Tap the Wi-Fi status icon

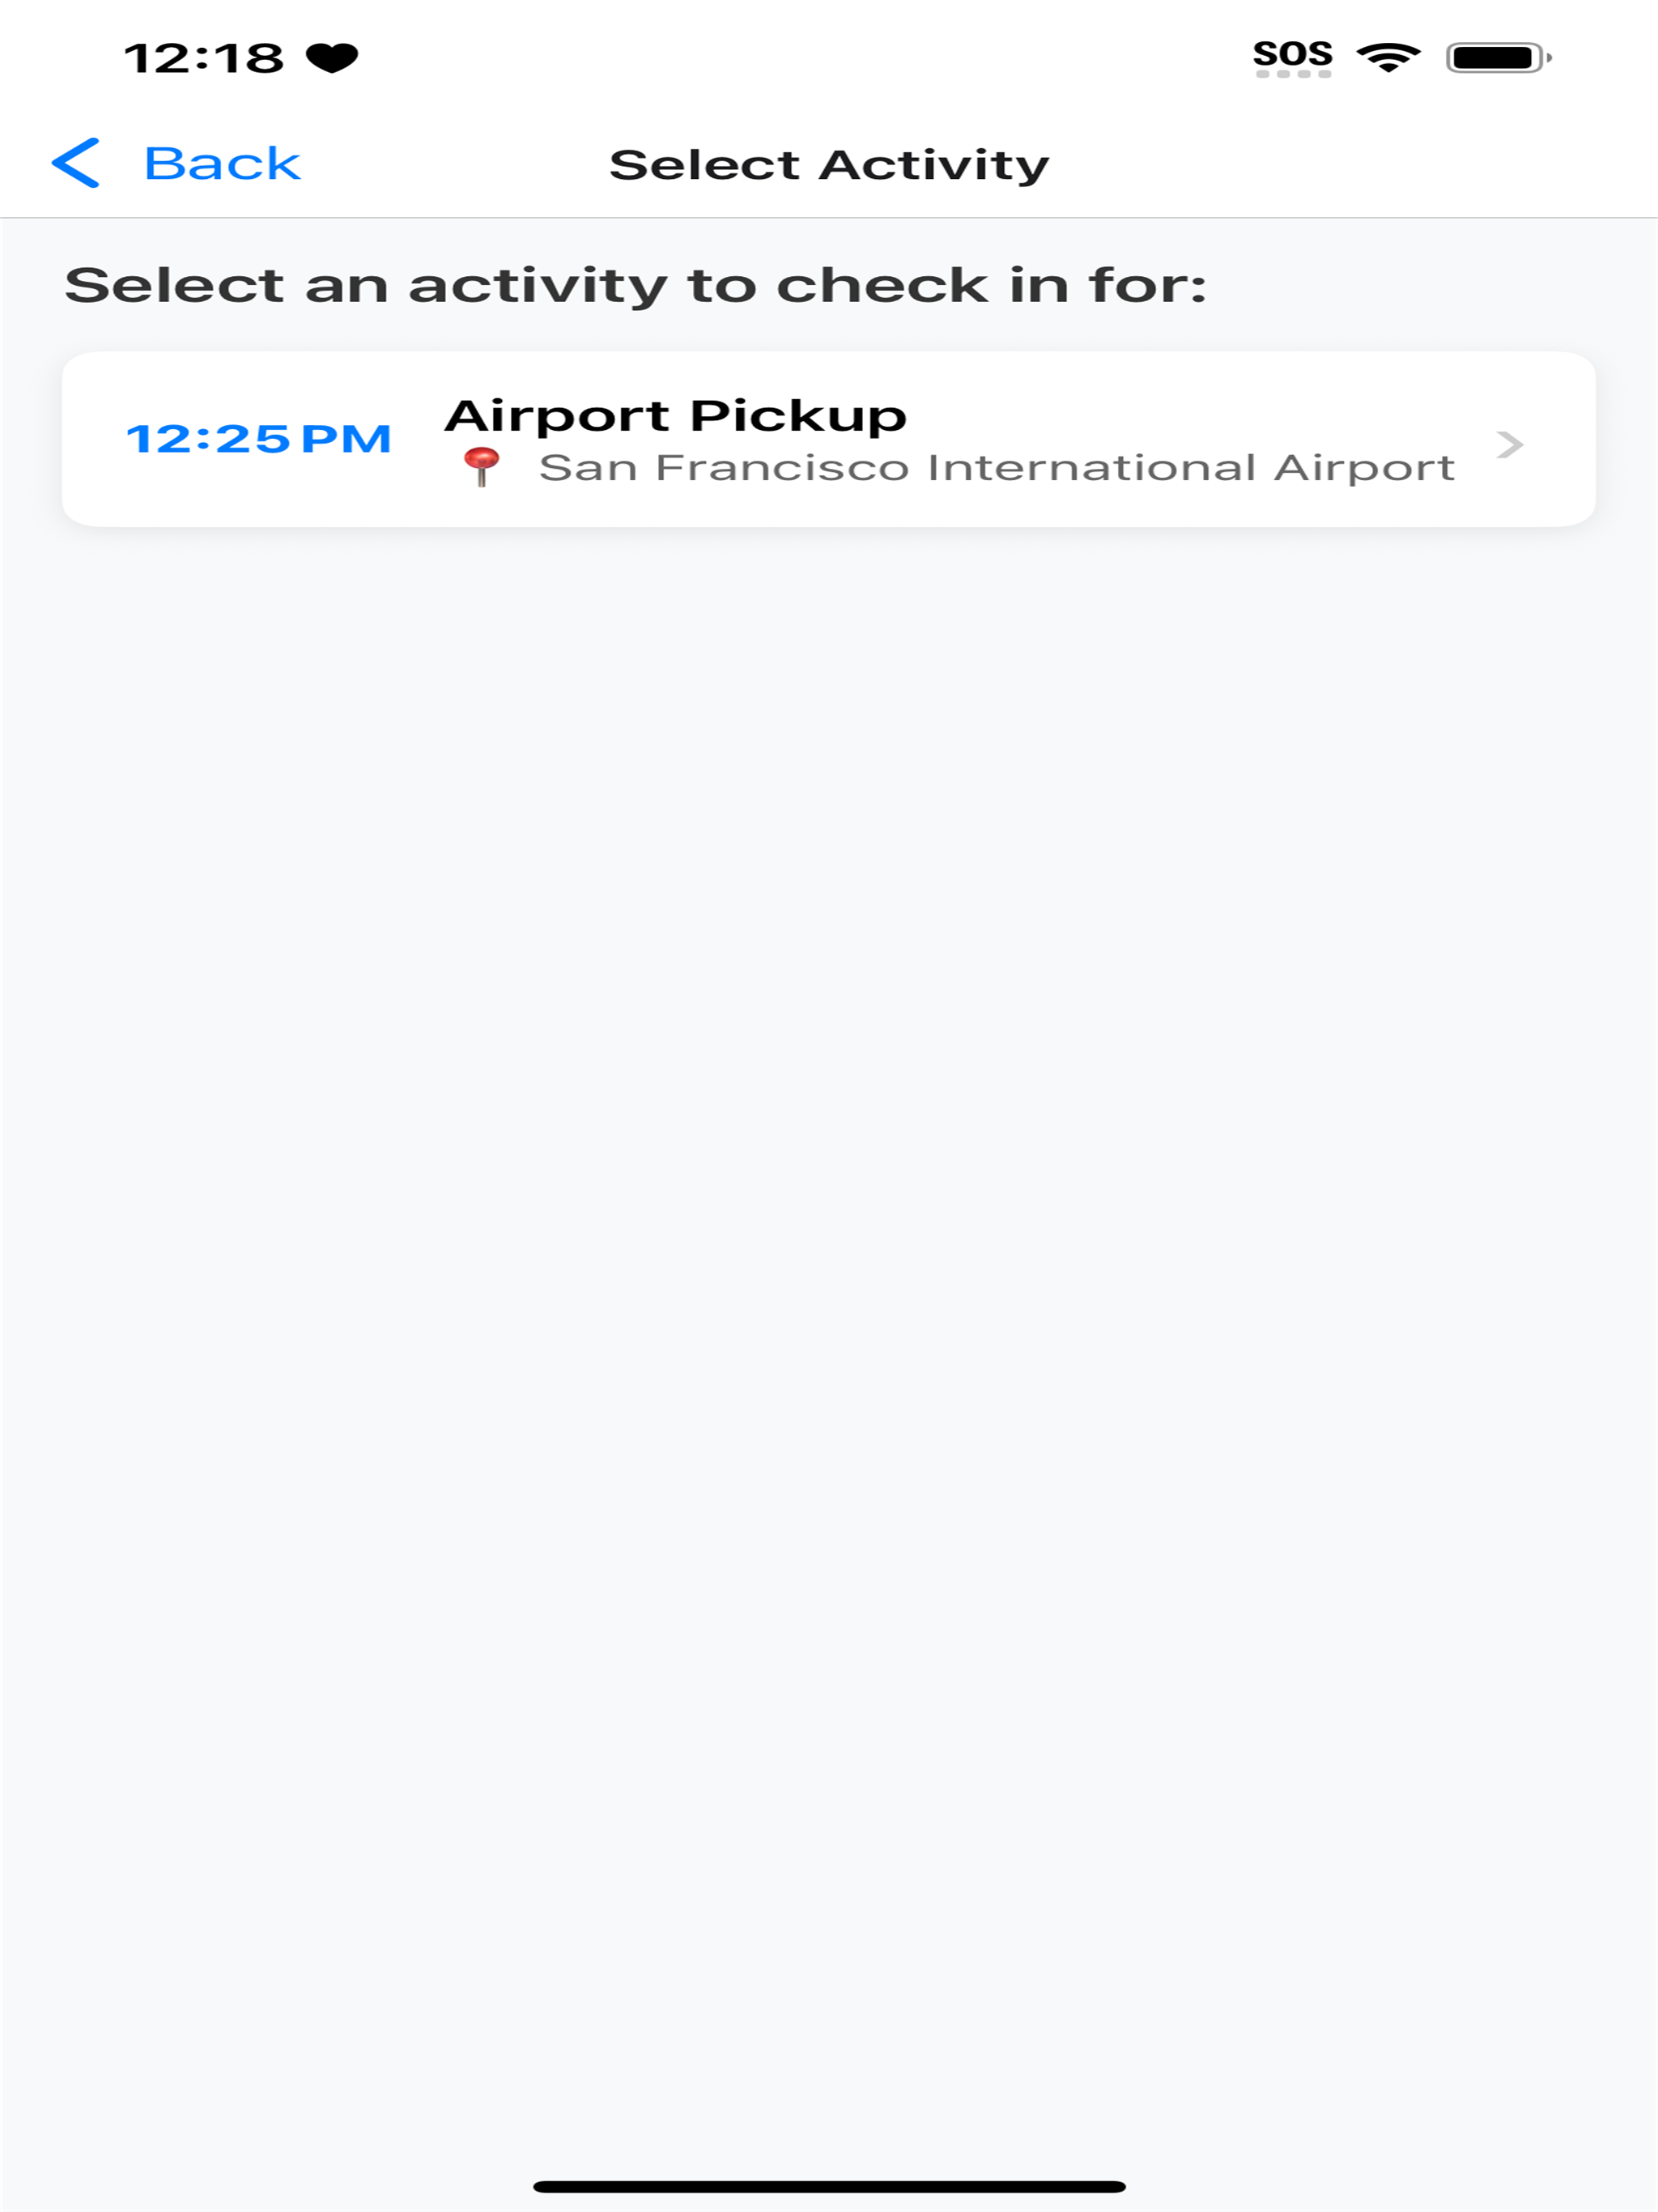tap(1388, 57)
